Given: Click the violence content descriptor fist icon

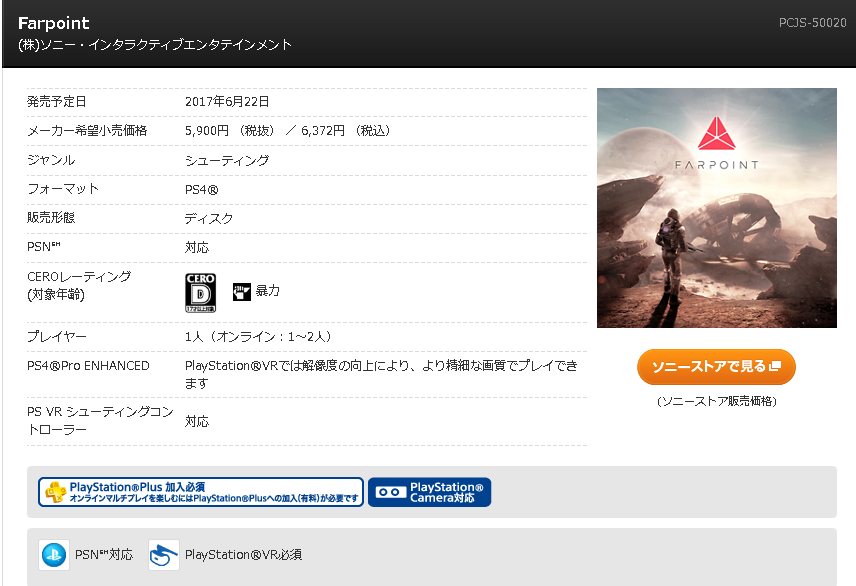Looking at the screenshot, I should click(x=241, y=292).
